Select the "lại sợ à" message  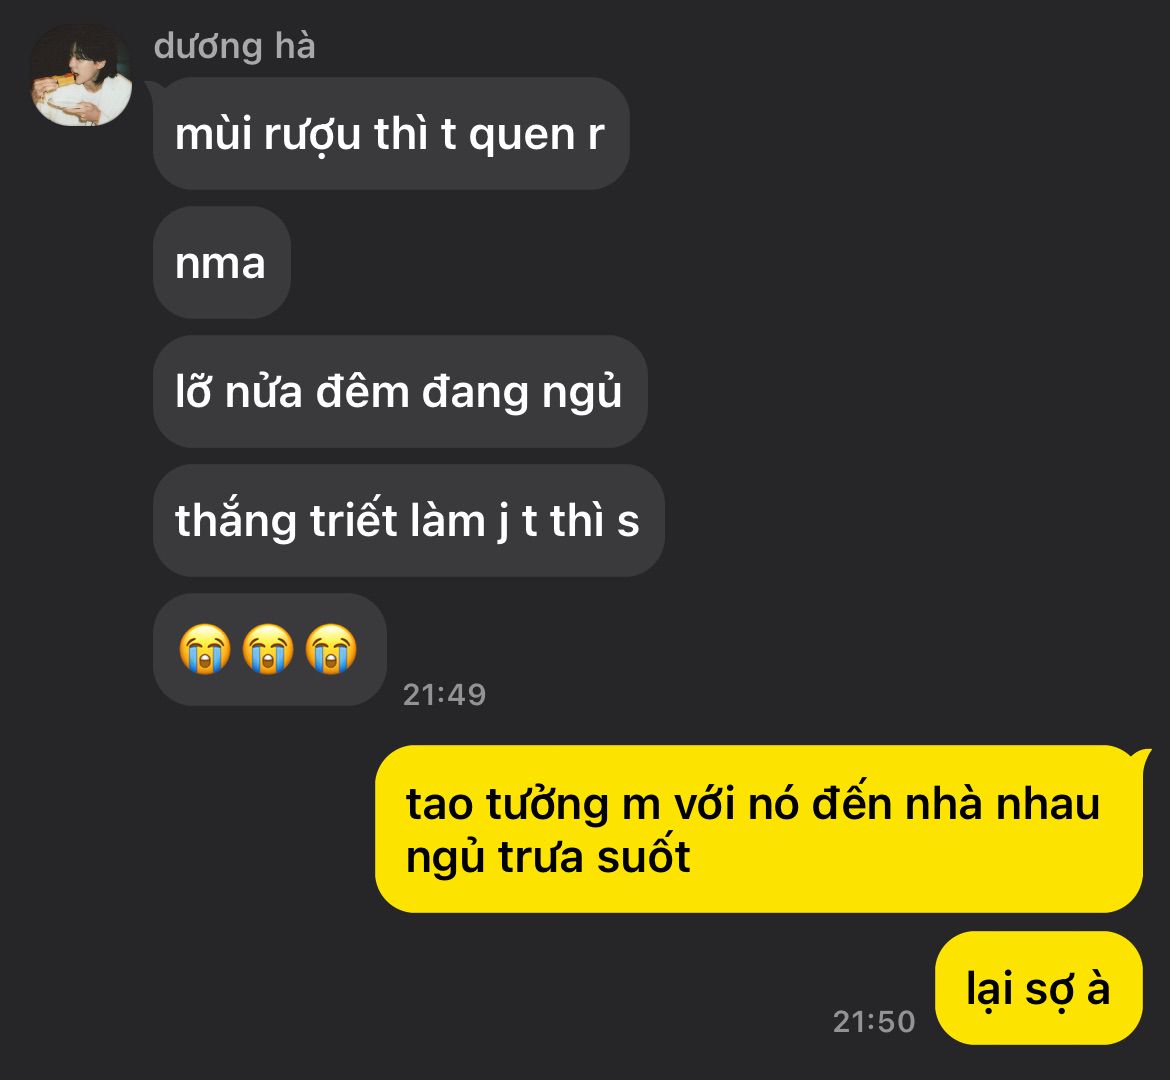click(x=1039, y=988)
